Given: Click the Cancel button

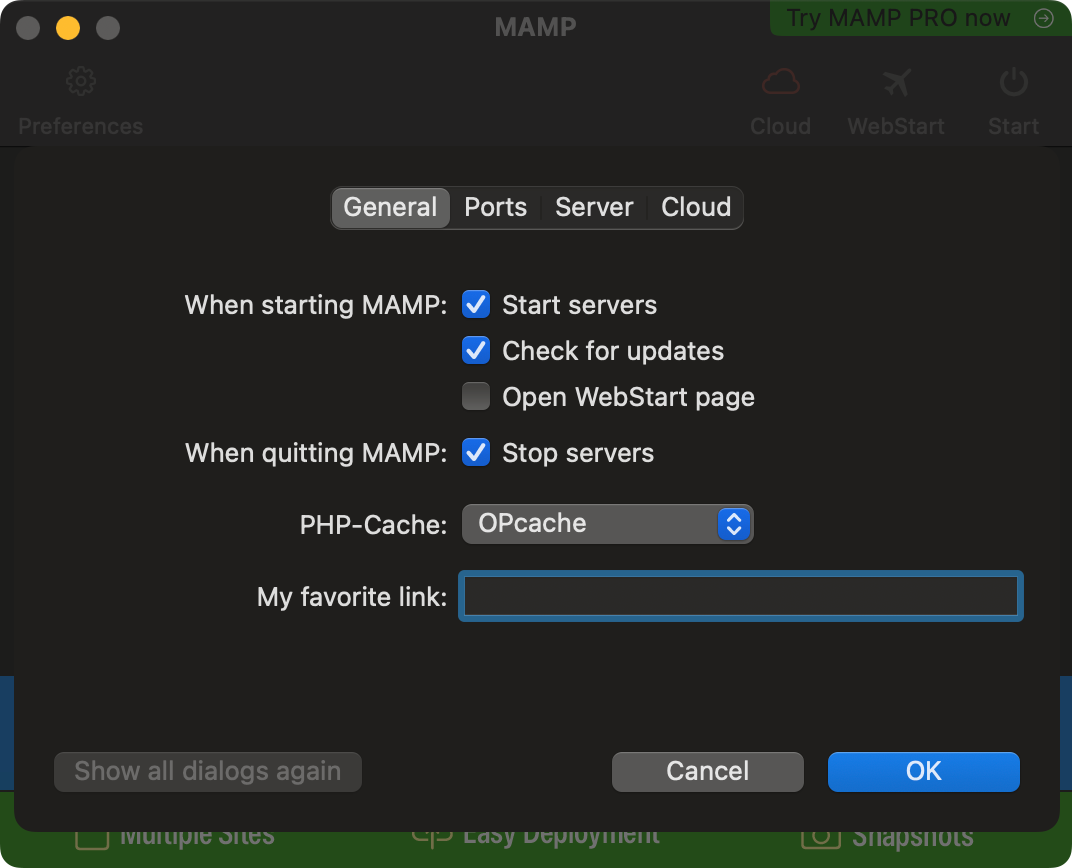Looking at the screenshot, I should pos(708,772).
